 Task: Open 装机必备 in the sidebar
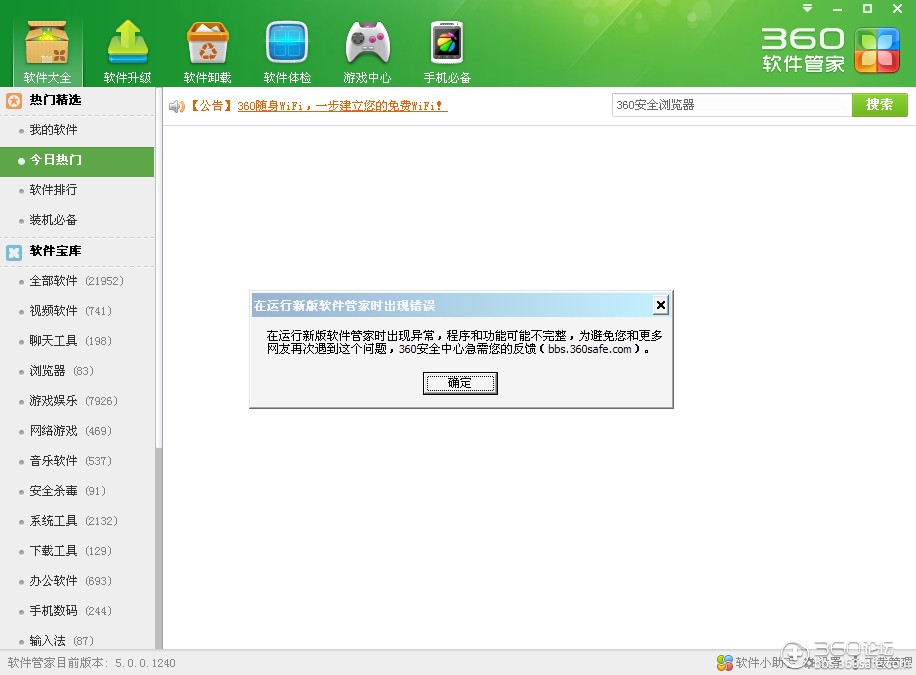point(77,220)
